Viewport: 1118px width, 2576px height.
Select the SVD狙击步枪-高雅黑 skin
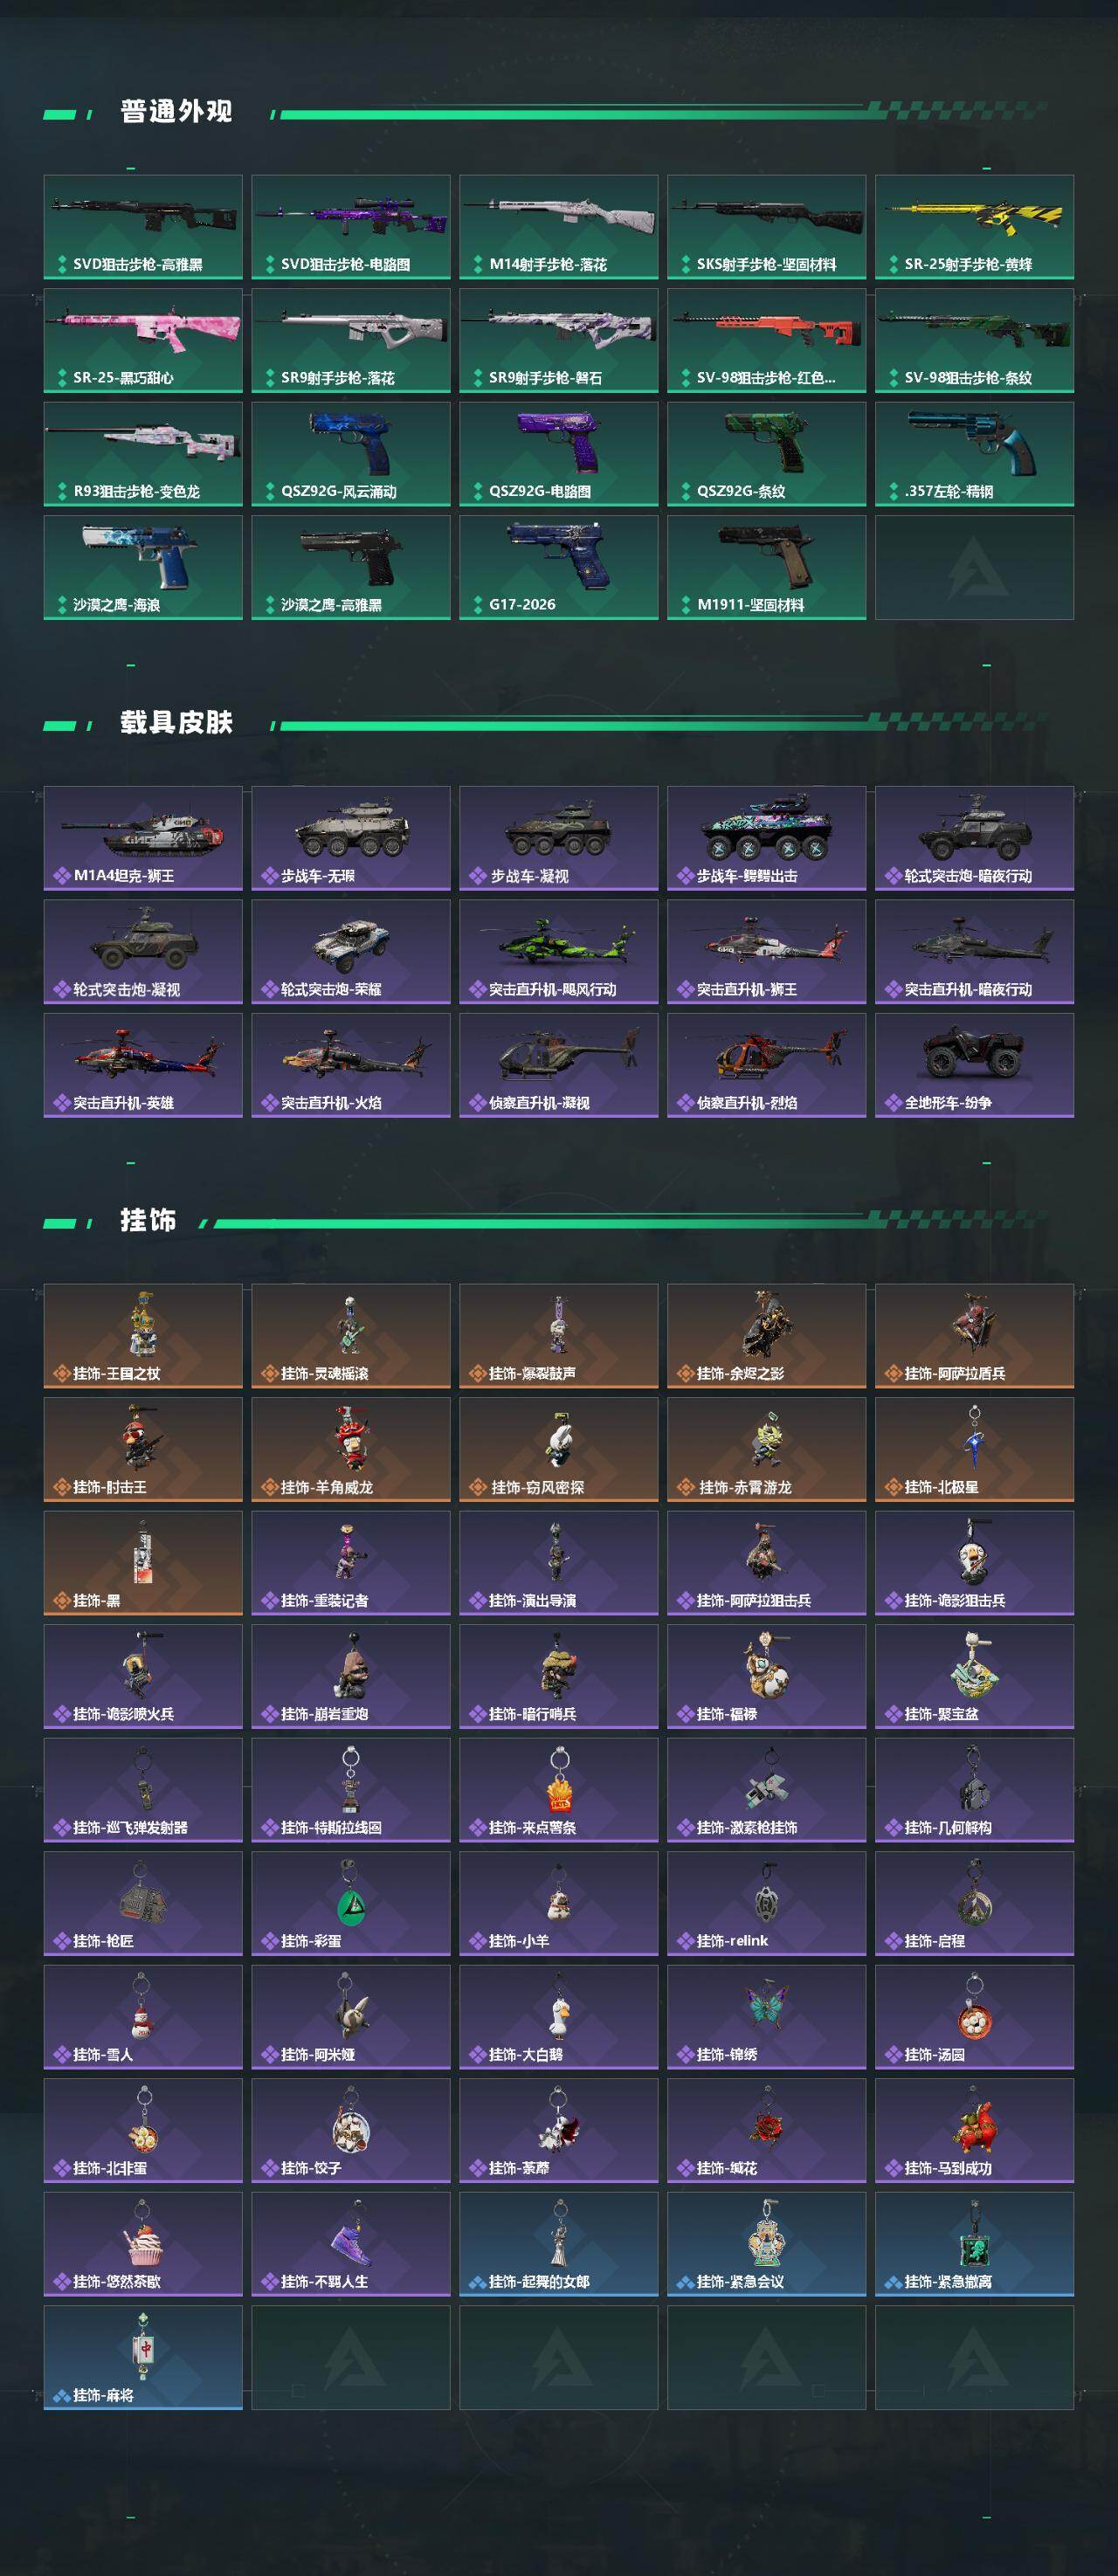[143, 226]
